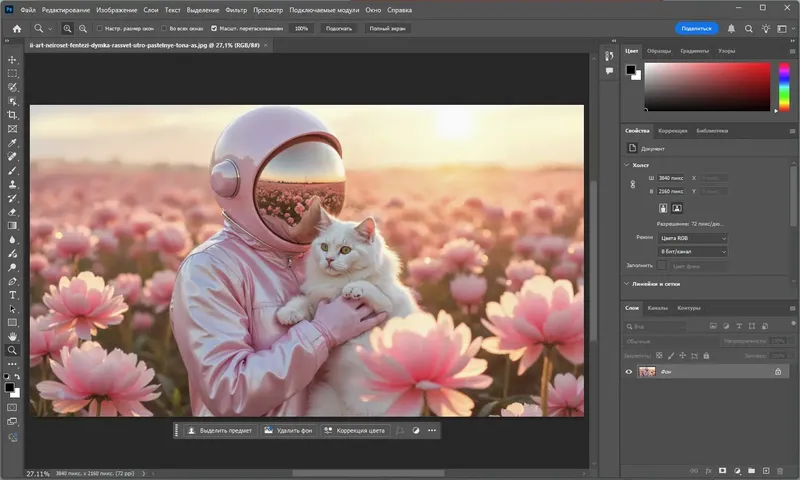
Task: Open the '8 бит/канал' bit depth dropdown
Action: coord(693,252)
